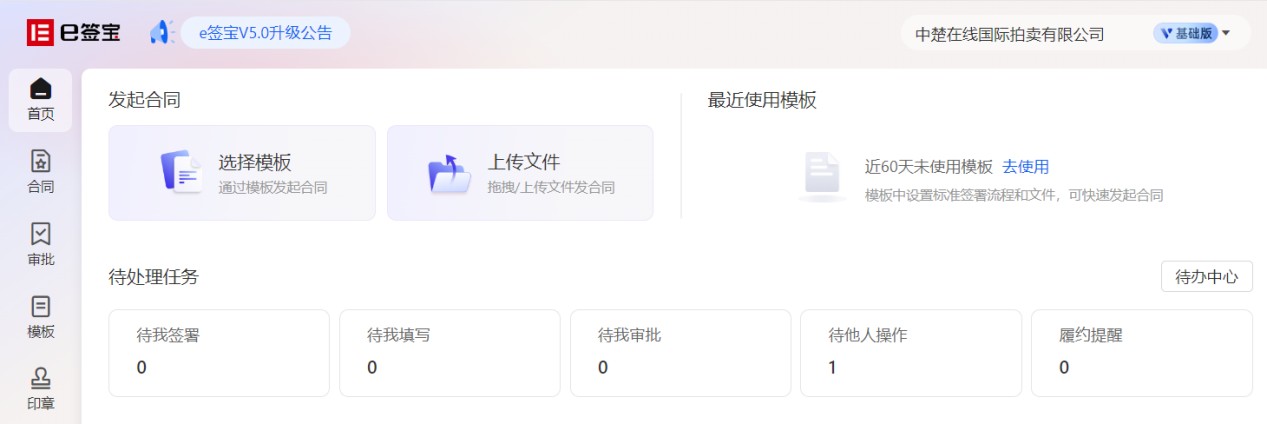
Task: Follow the 去使用 link
Action: (1025, 167)
